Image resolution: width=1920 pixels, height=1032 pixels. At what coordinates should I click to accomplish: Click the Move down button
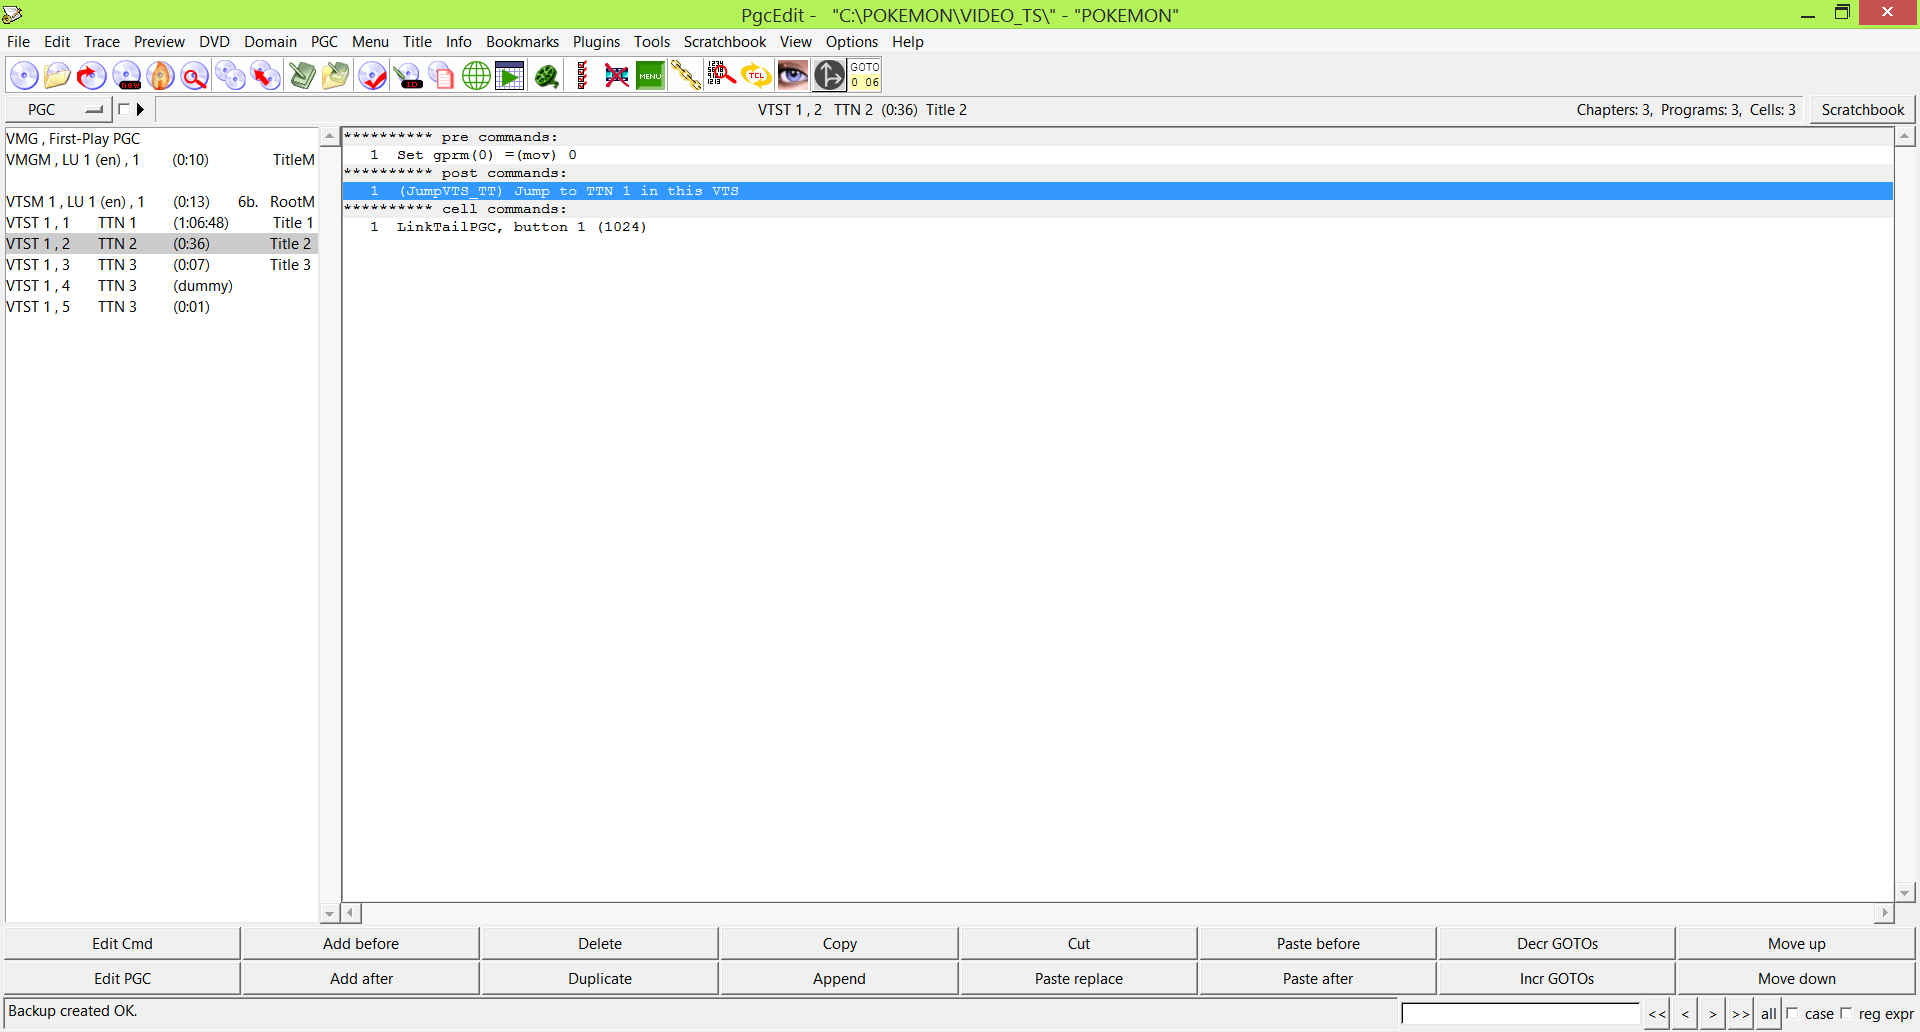click(x=1797, y=979)
